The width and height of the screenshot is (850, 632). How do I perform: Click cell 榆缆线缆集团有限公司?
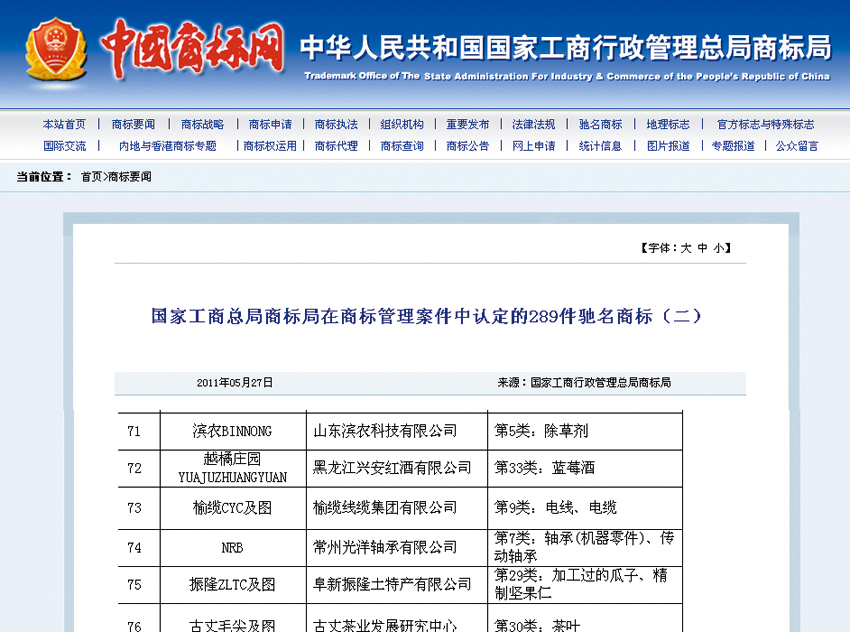tap(397, 508)
